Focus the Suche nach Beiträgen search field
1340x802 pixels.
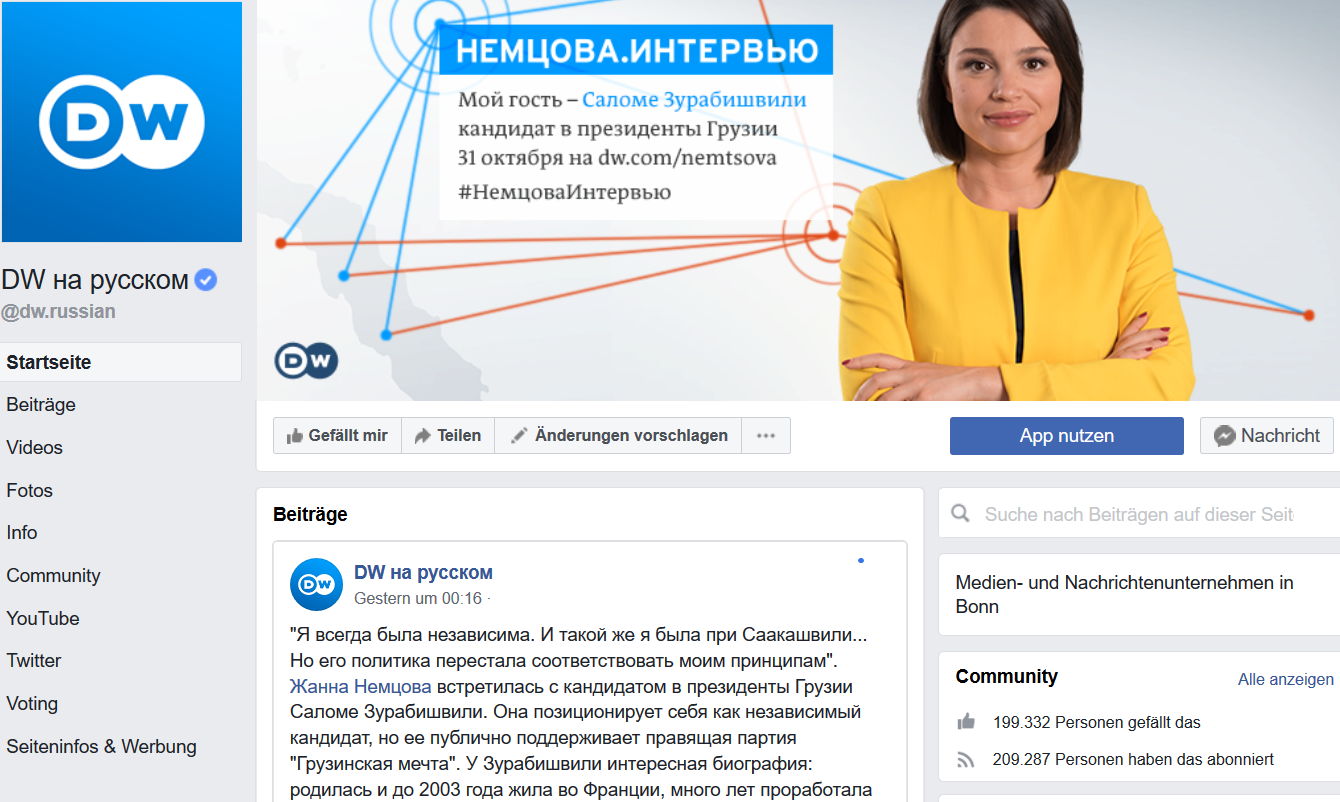pyautogui.click(x=1139, y=514)
